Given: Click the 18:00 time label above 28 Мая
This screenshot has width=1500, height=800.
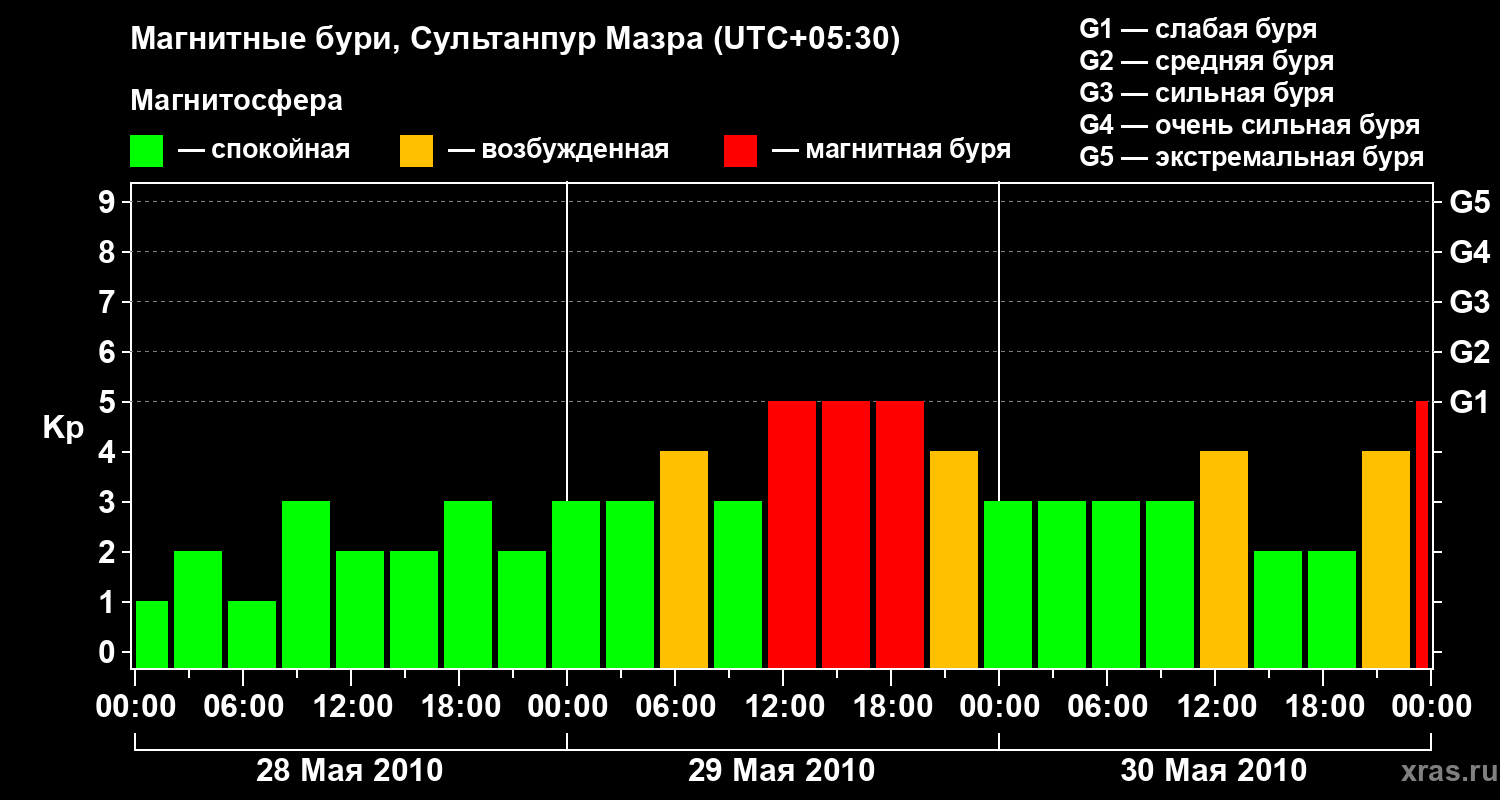Looking at the screenshot, I should tap(459, 707).
